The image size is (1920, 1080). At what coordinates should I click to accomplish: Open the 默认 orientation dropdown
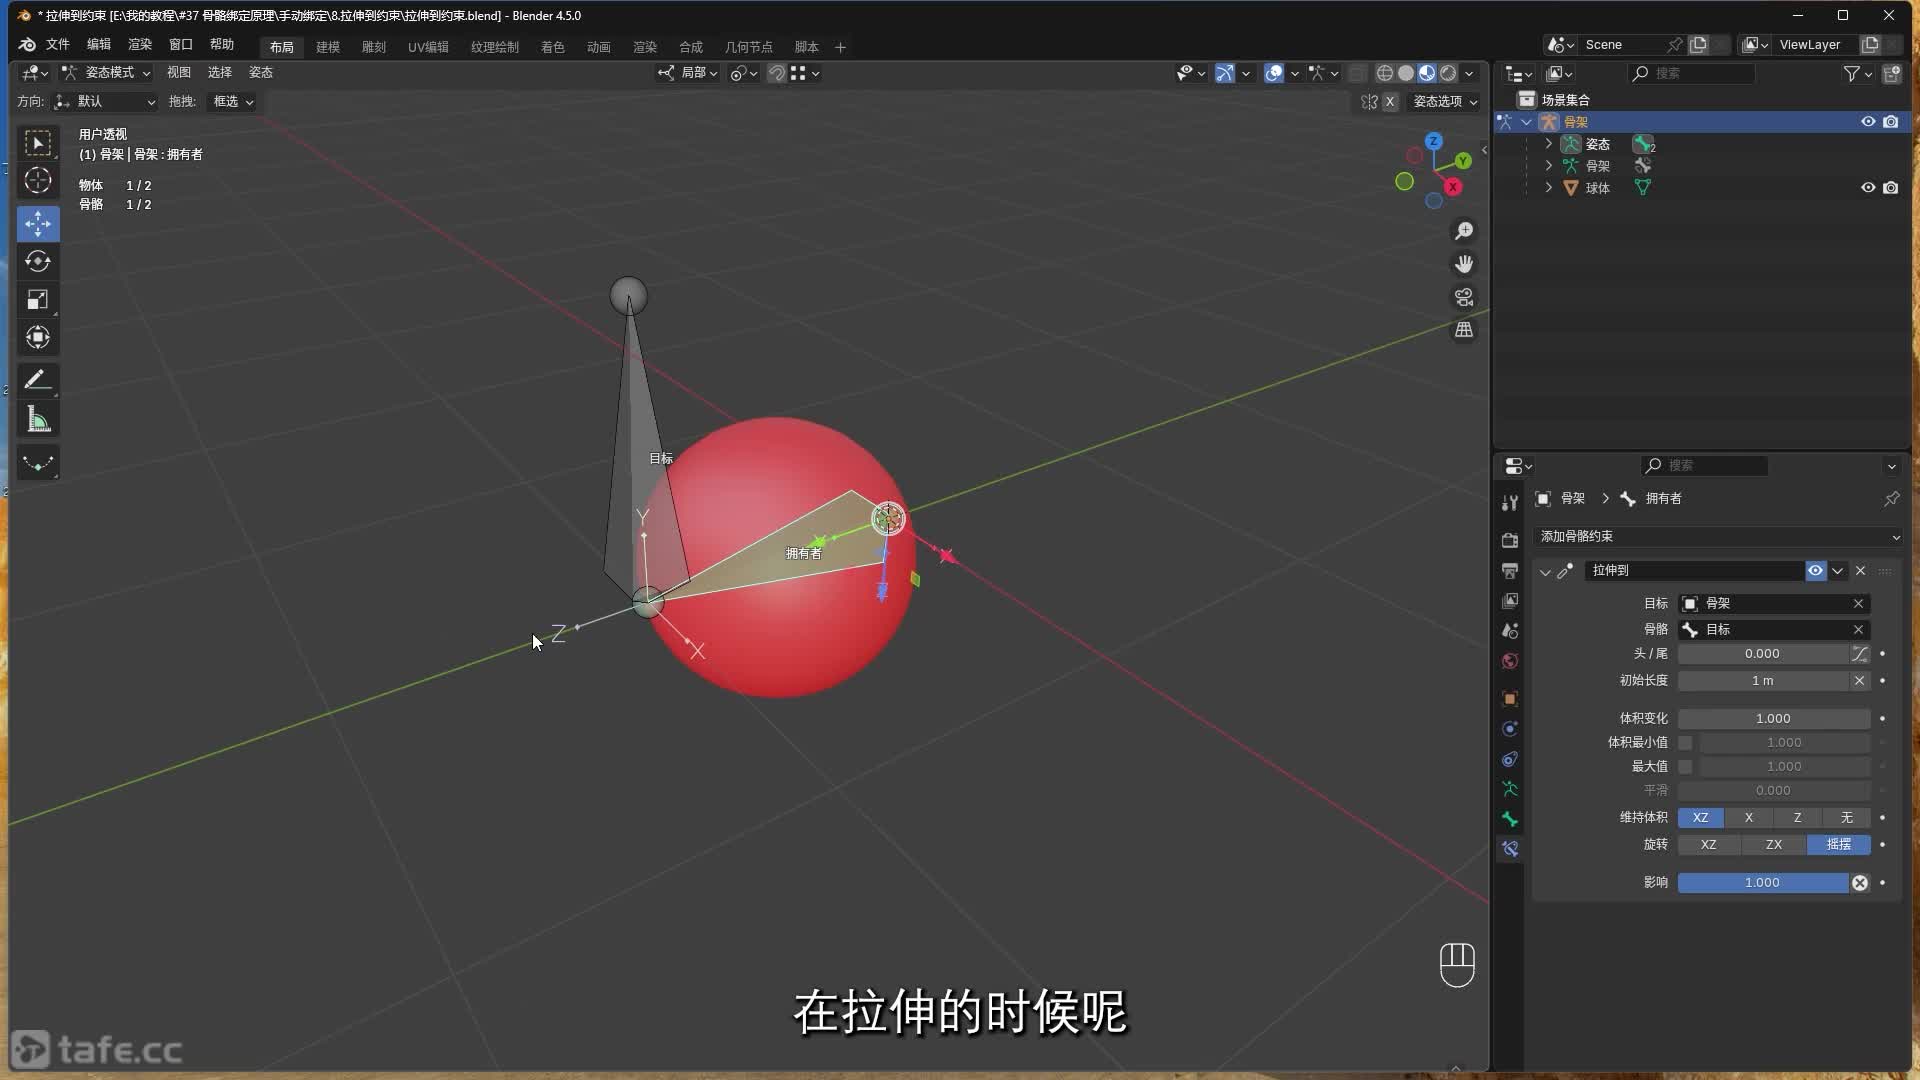coord(105,101)
